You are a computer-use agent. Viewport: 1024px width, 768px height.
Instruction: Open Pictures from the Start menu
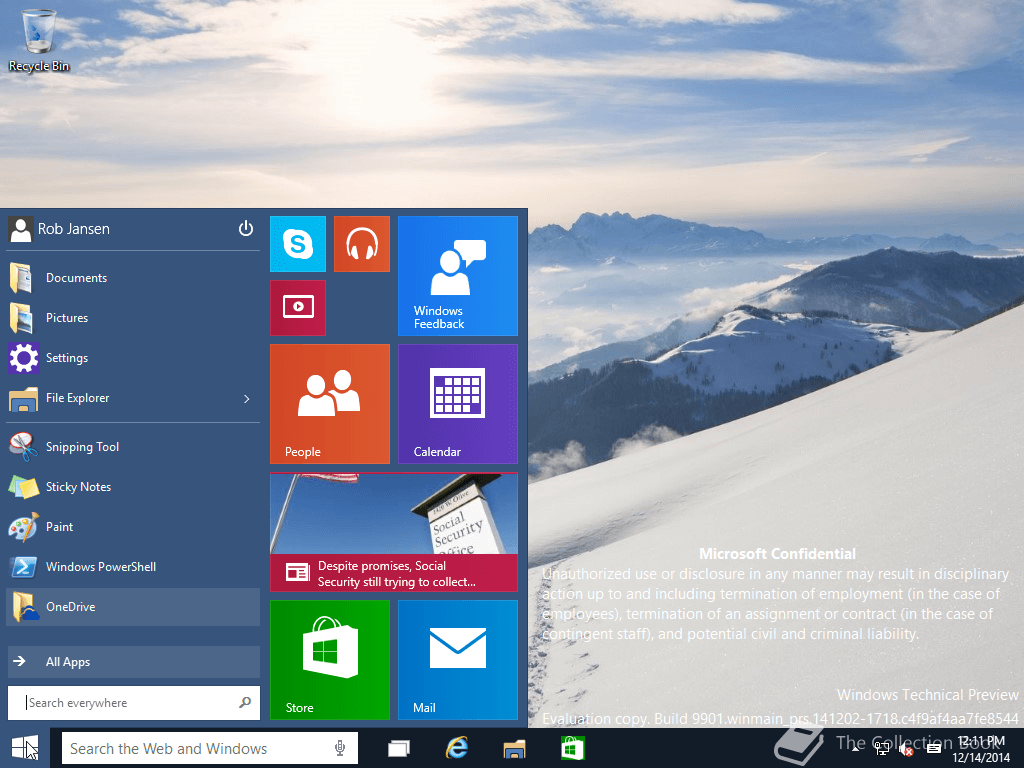tap(133, 318)
